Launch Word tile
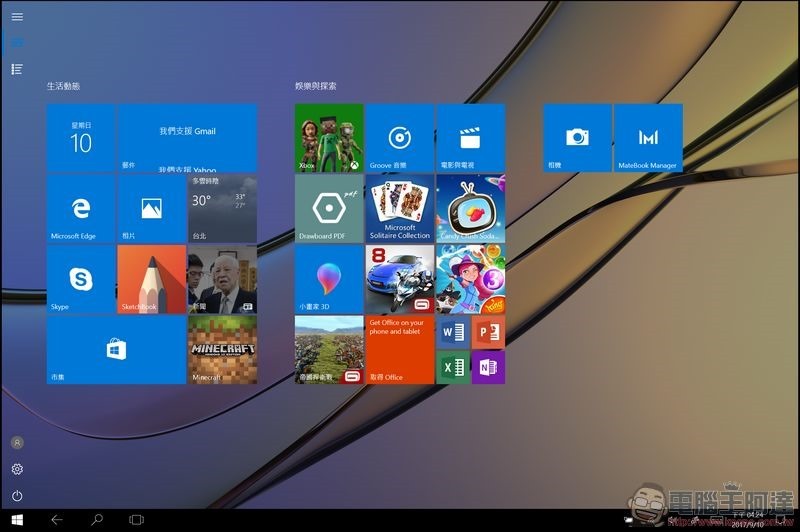 453,333
